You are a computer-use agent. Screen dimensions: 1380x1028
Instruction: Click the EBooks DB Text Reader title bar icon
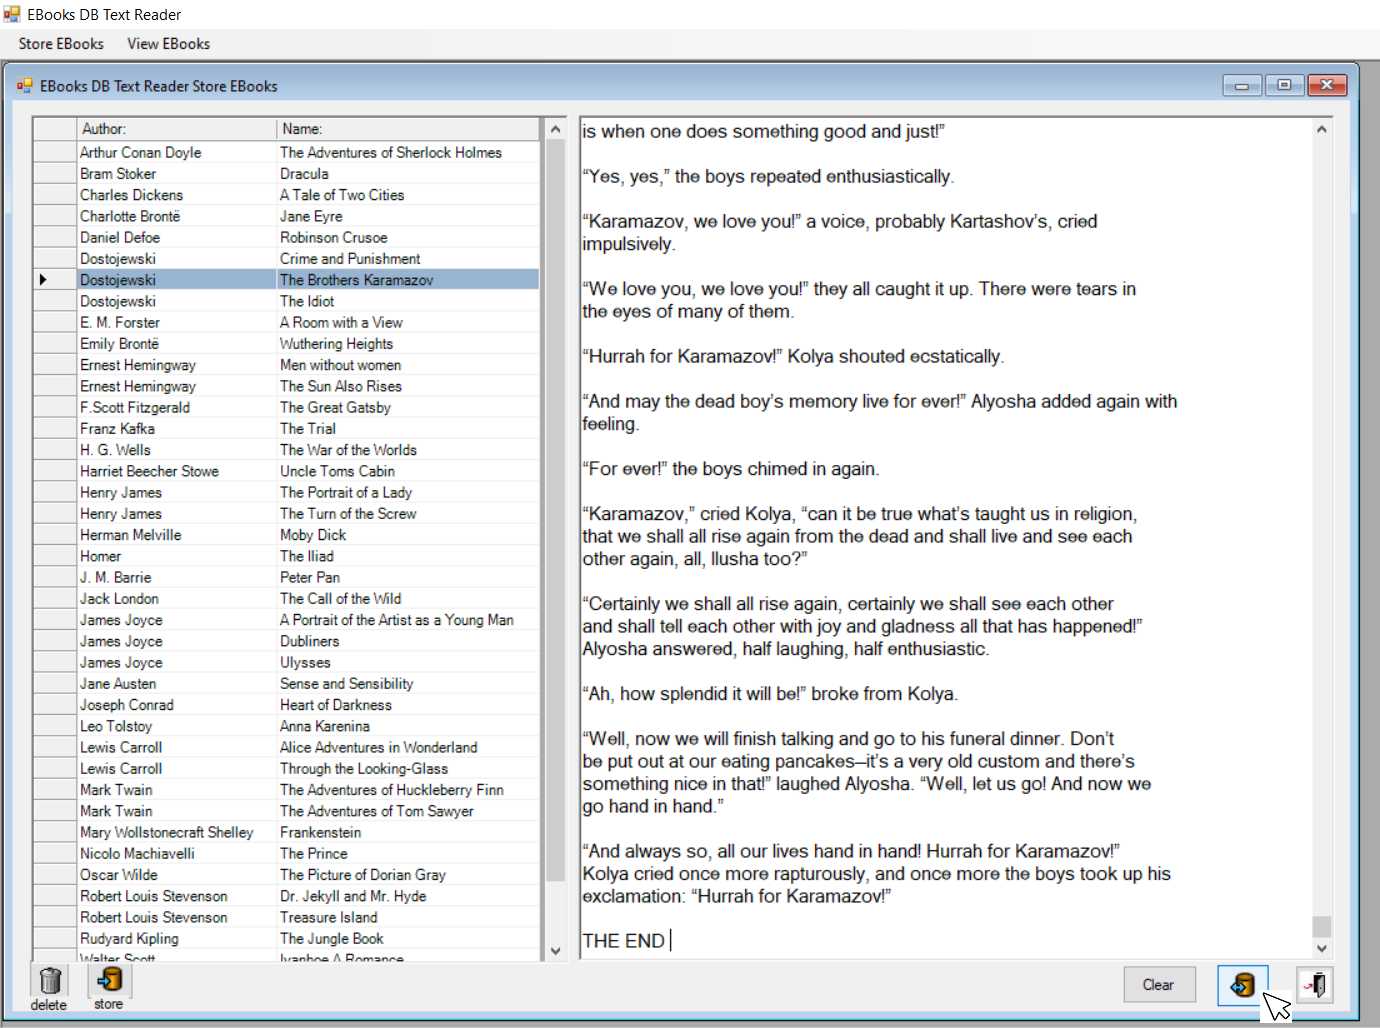point(12,14)
